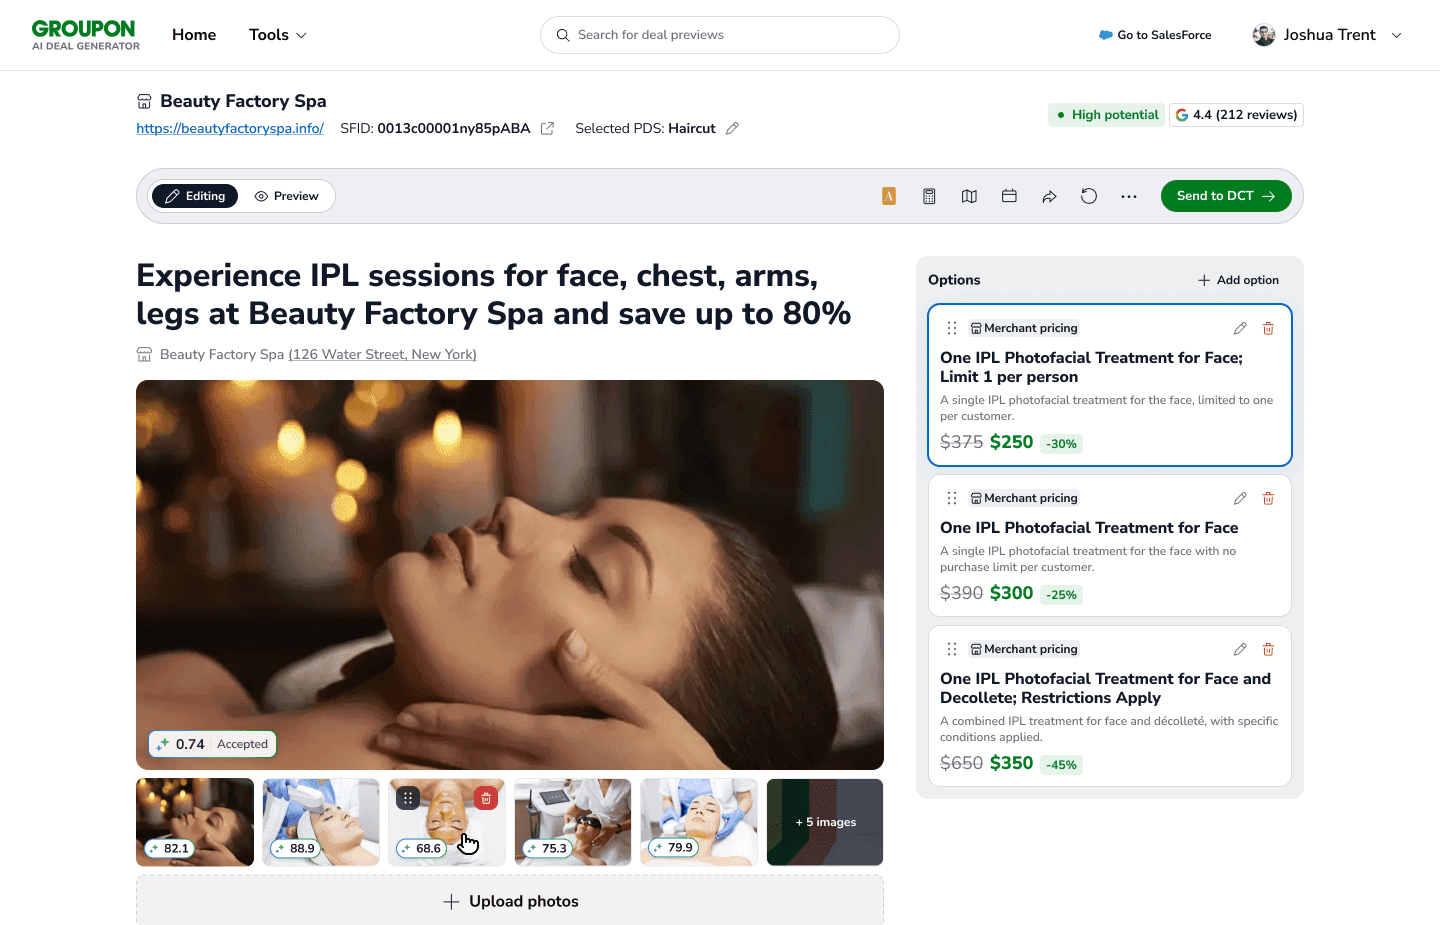
Task: Click Send to DCT button
Action: click(1226, 196)
